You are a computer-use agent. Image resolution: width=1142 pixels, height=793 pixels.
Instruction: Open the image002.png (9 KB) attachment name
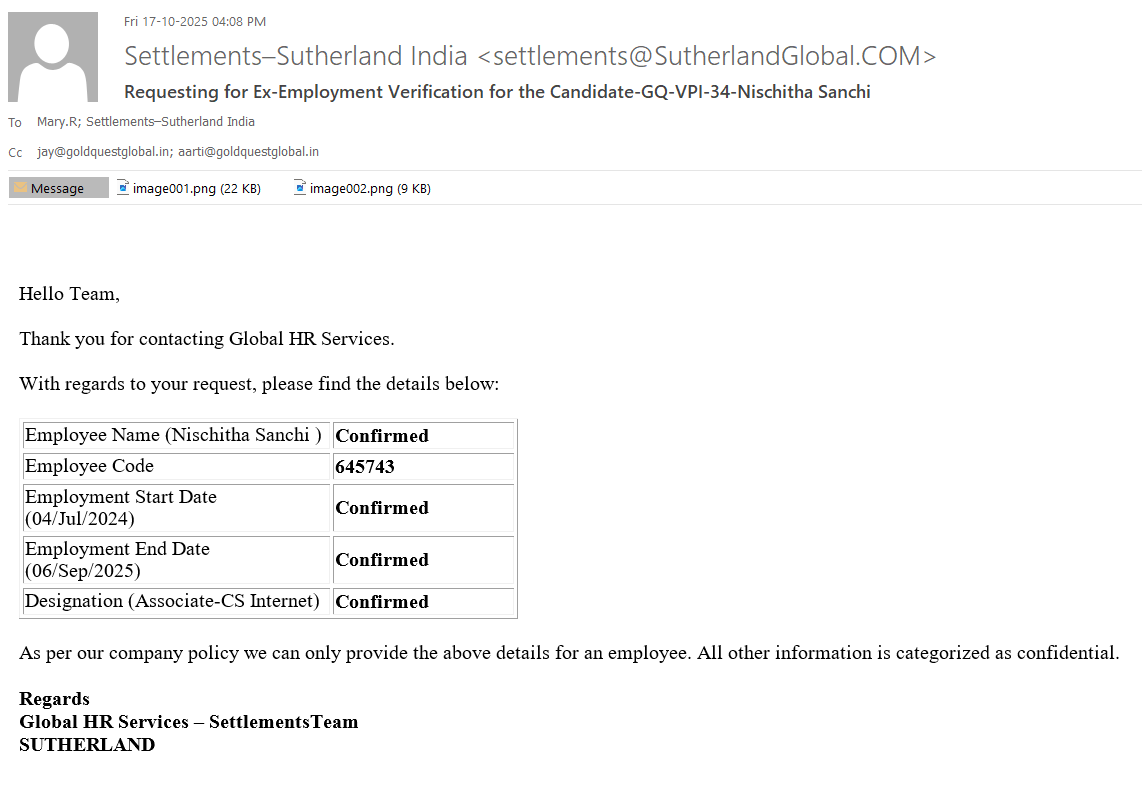point(370,188)
